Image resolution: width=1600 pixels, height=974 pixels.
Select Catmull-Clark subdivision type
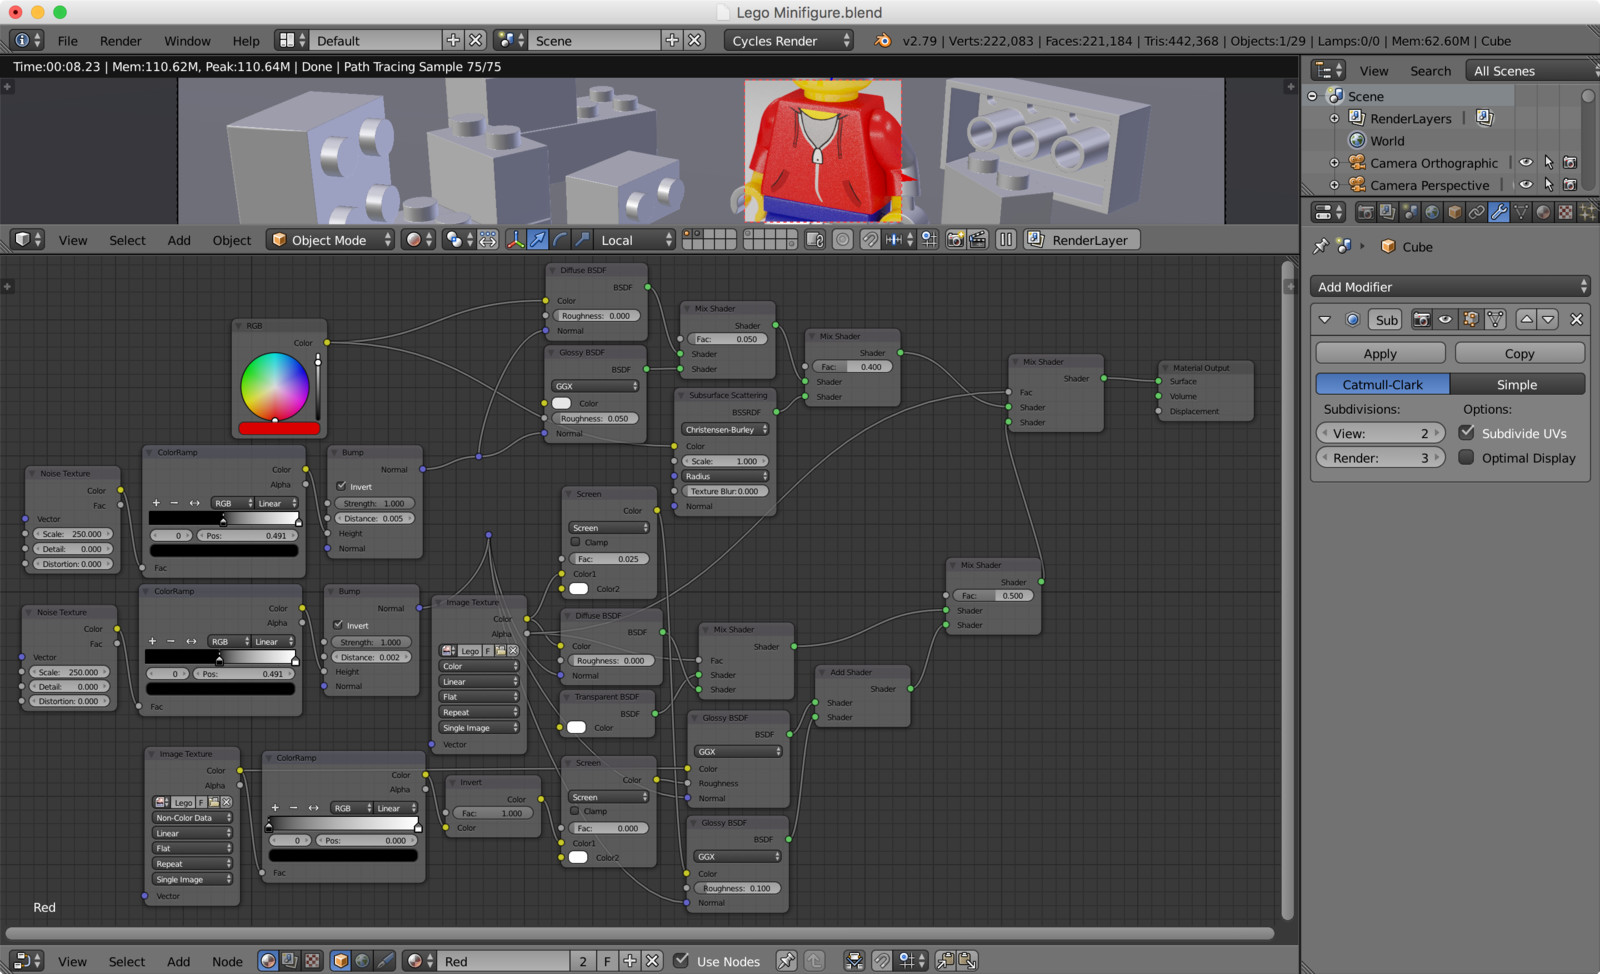point(1382,384)
